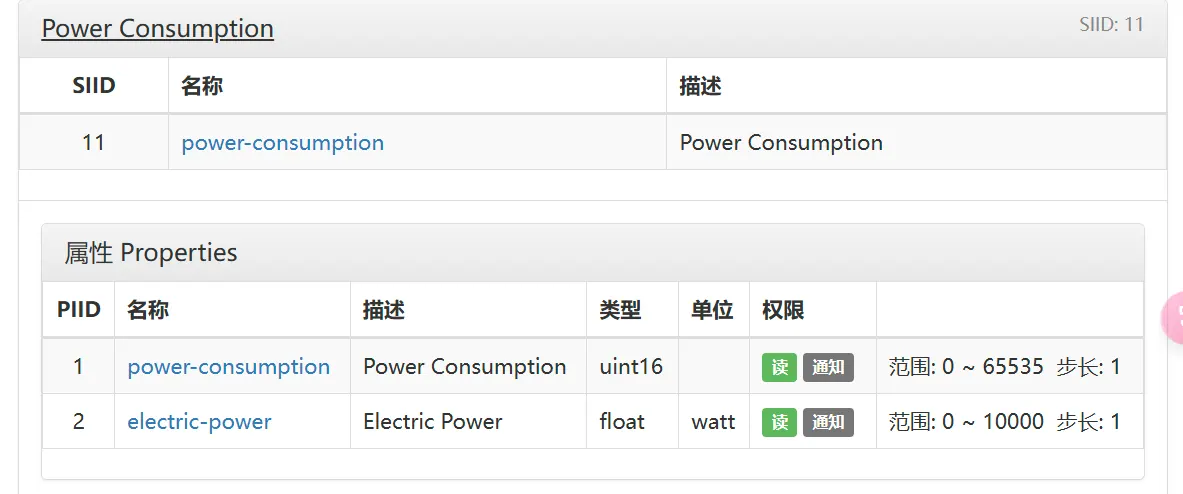Click the 属性 Properties panel heading
Screen dimensions: 1183x494
pos(151,253)
